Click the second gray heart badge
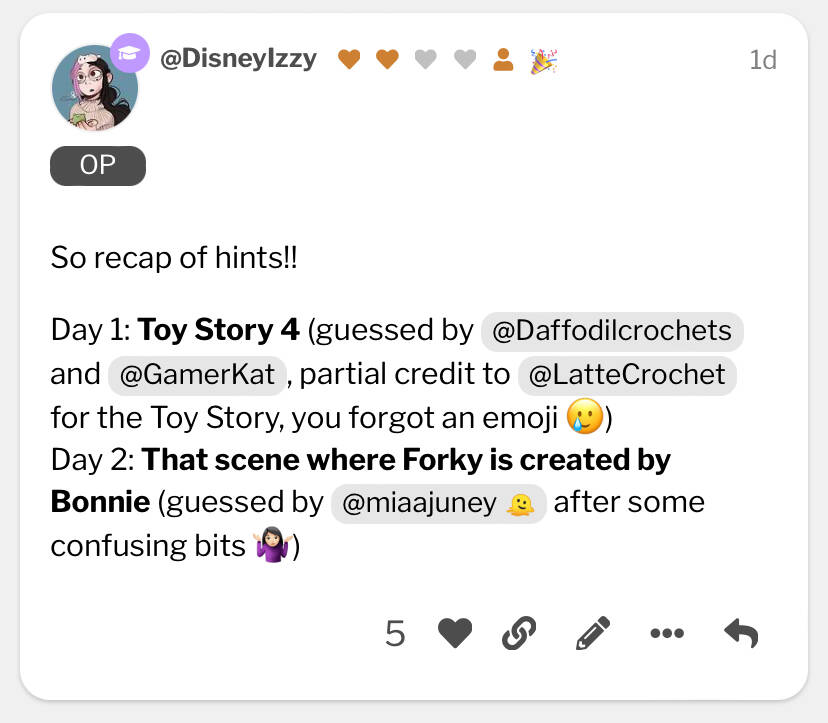The width and height of the screenshot is (828, 723). click(465, 61)
